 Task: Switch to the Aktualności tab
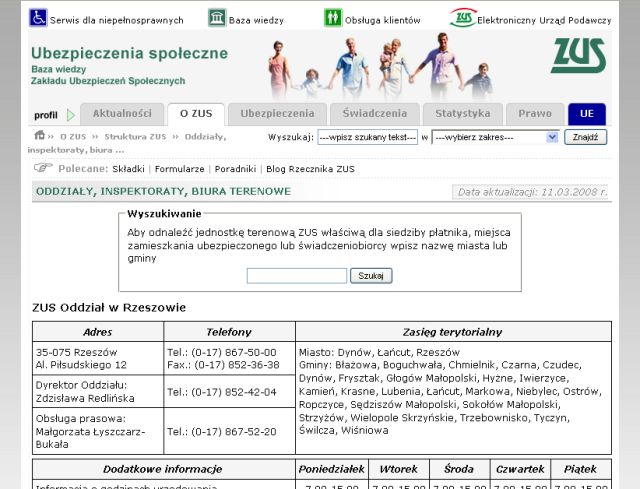pos(121,114)
